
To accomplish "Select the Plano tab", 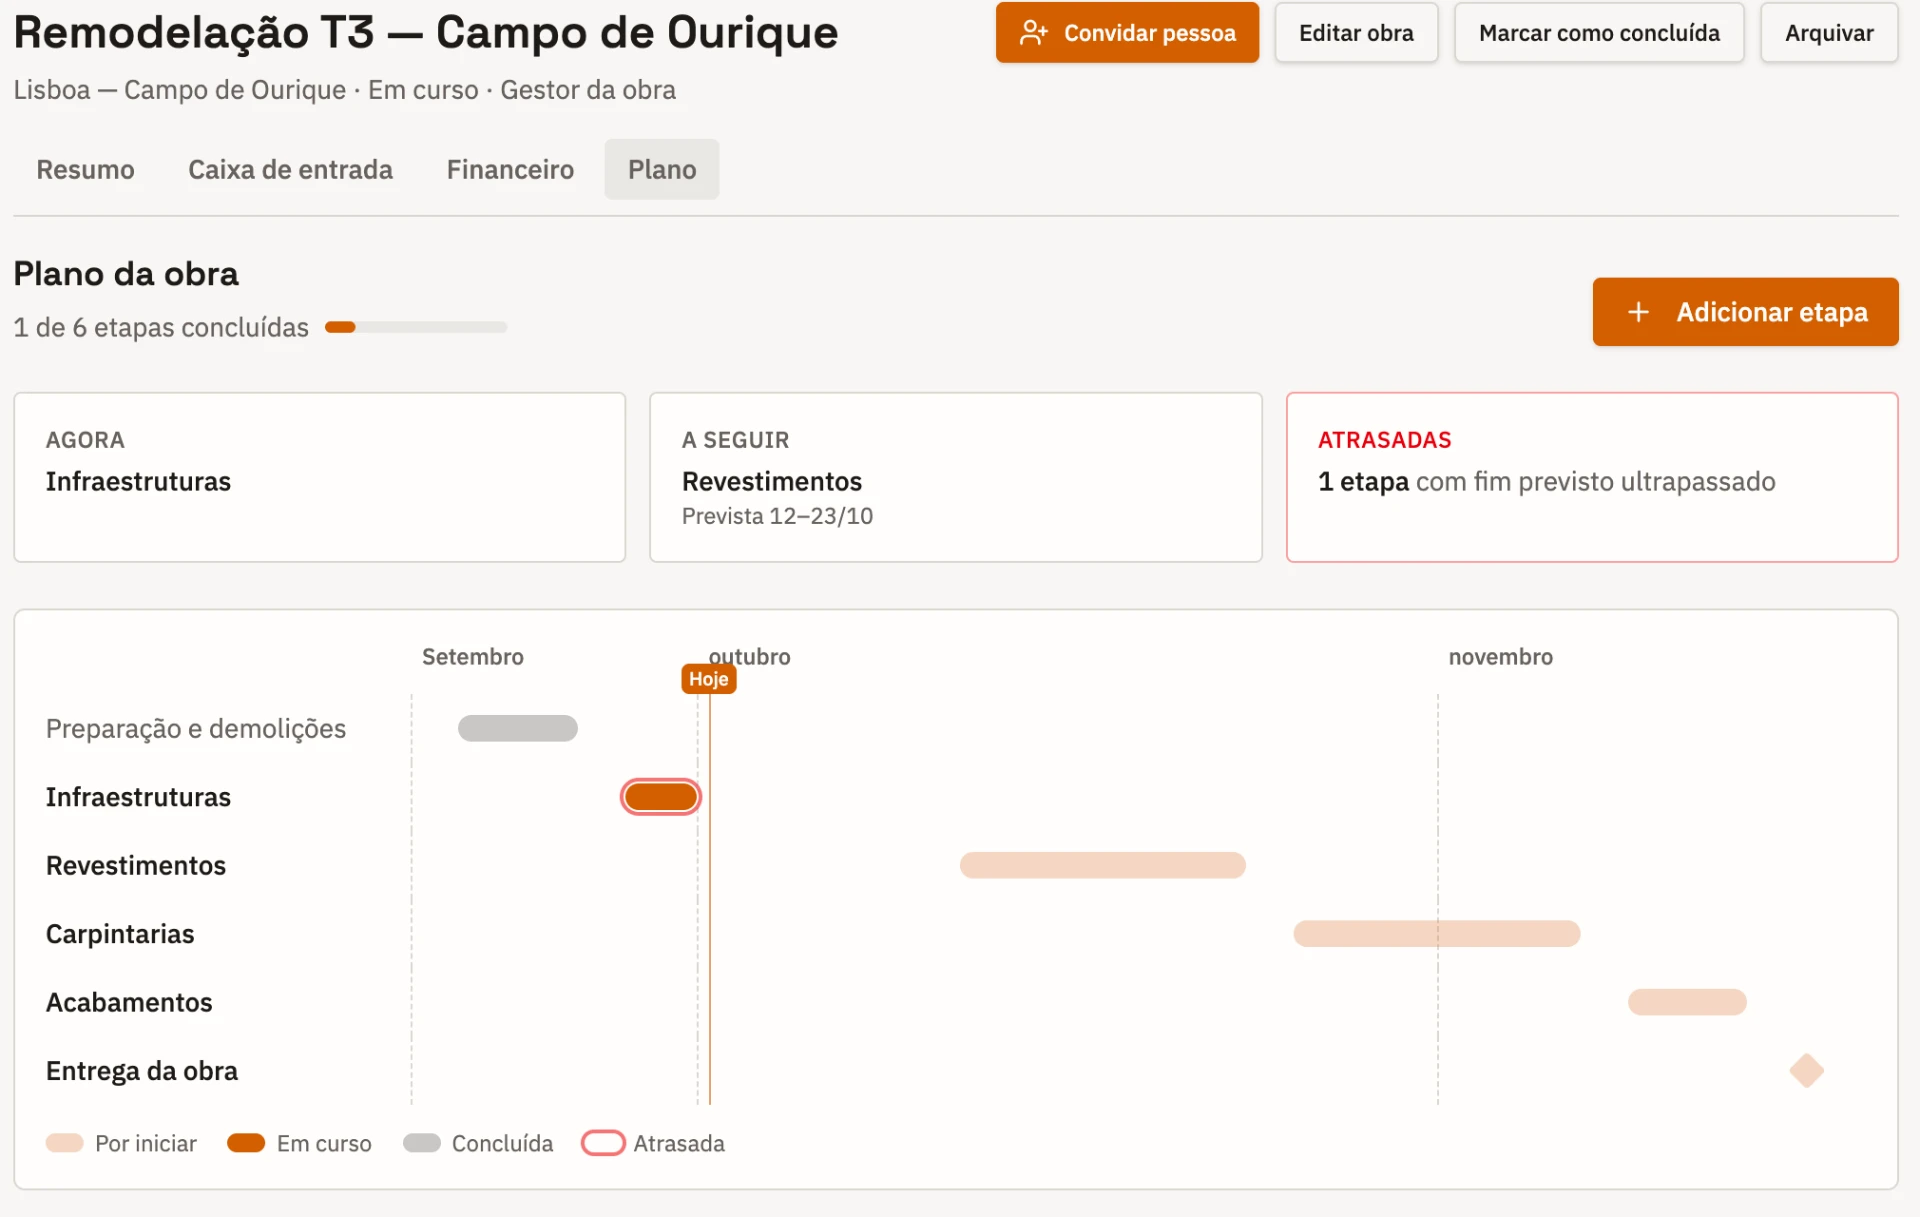I will pyautogui.click(x=662, y=169).
